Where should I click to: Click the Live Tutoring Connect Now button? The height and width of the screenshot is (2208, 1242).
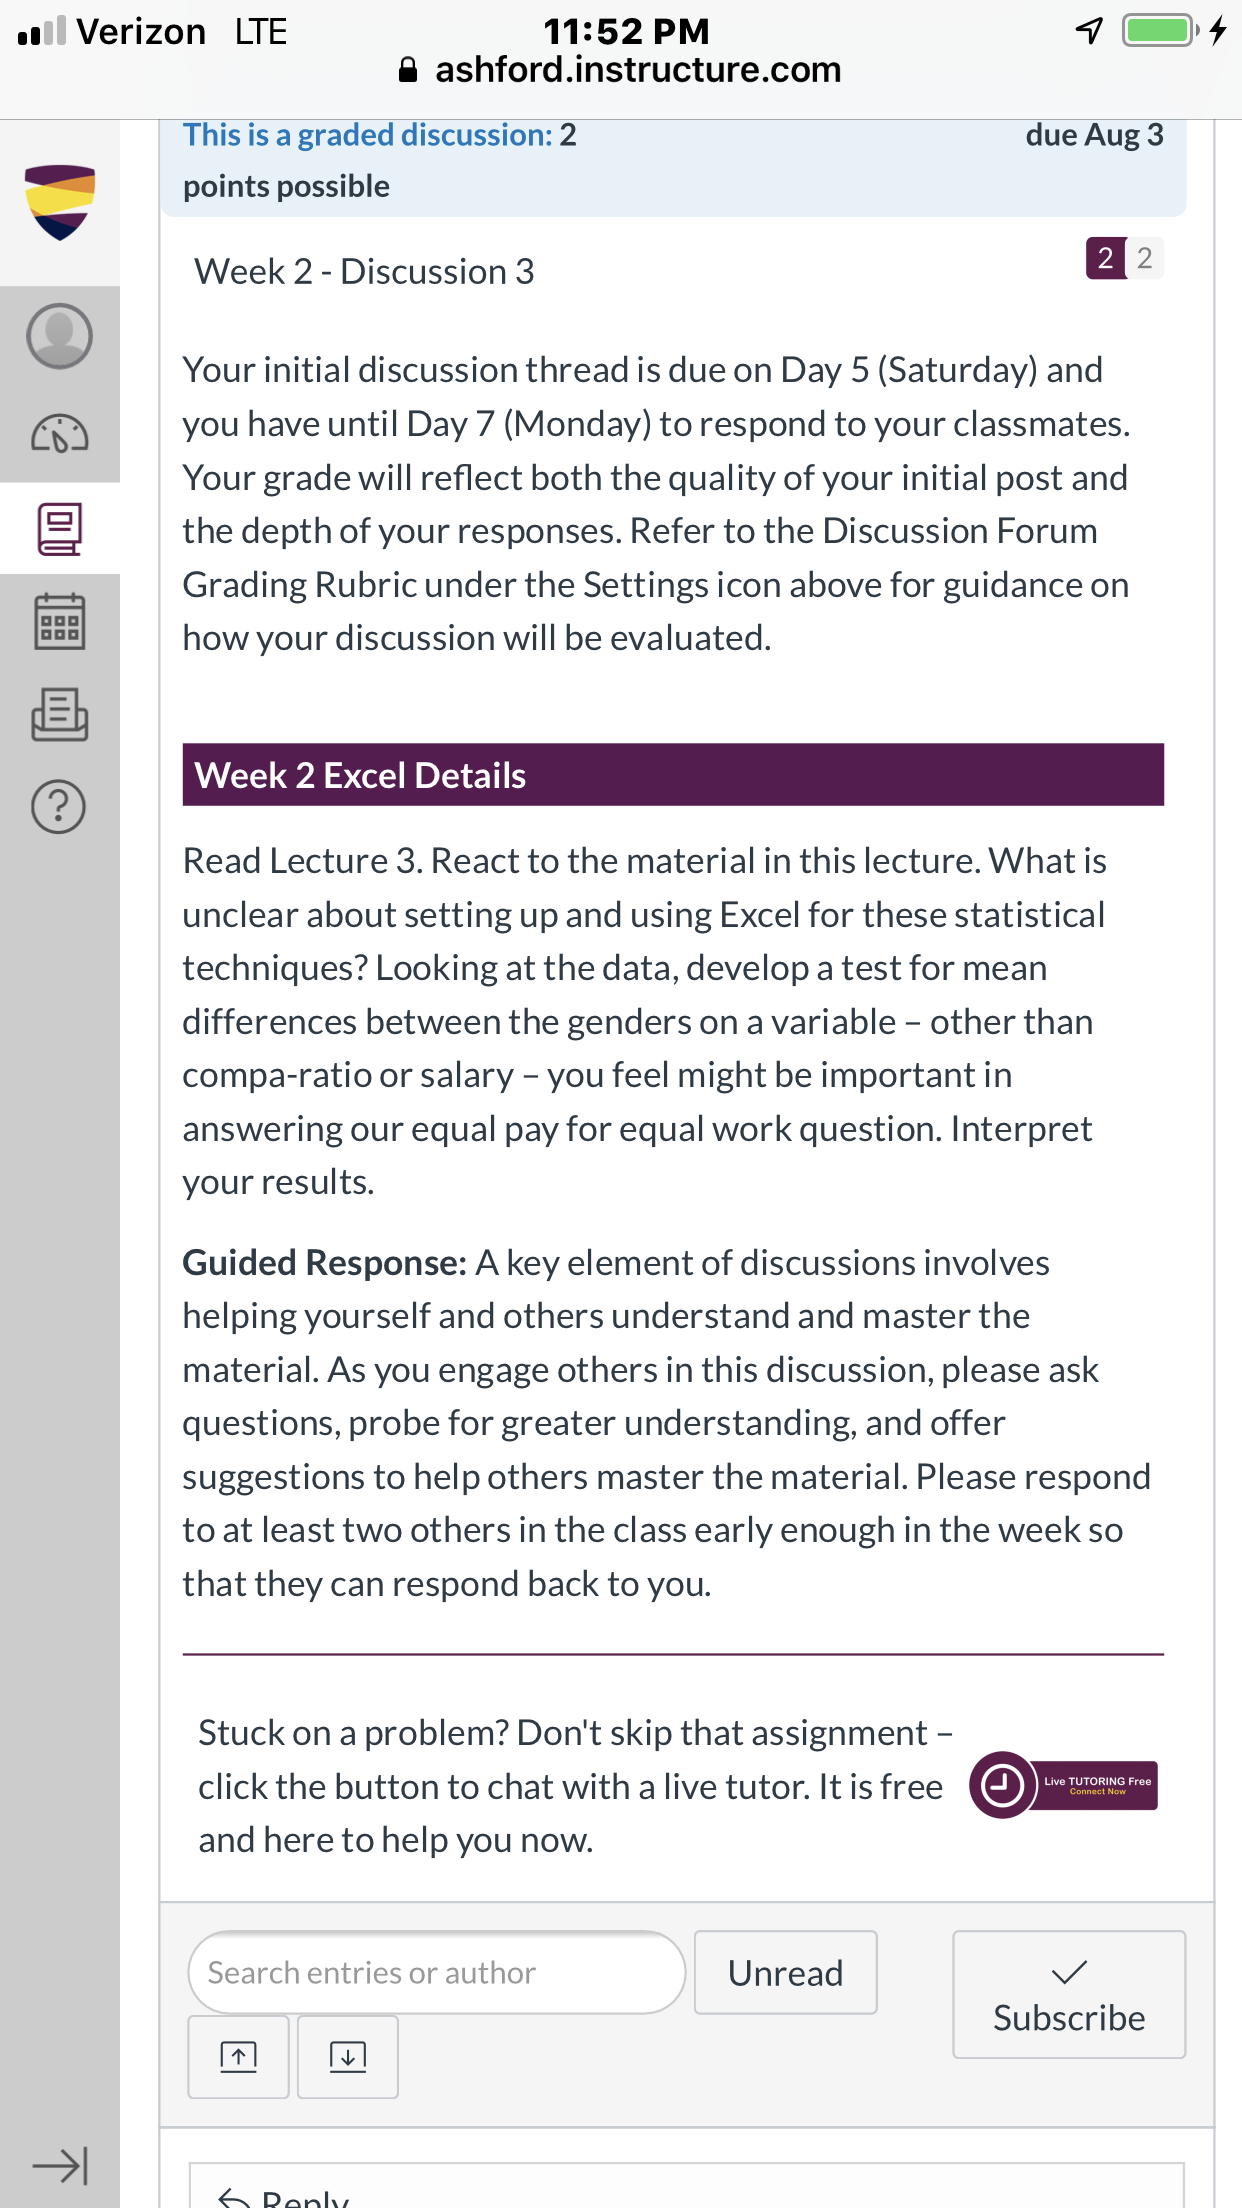pos(1064,1785)
